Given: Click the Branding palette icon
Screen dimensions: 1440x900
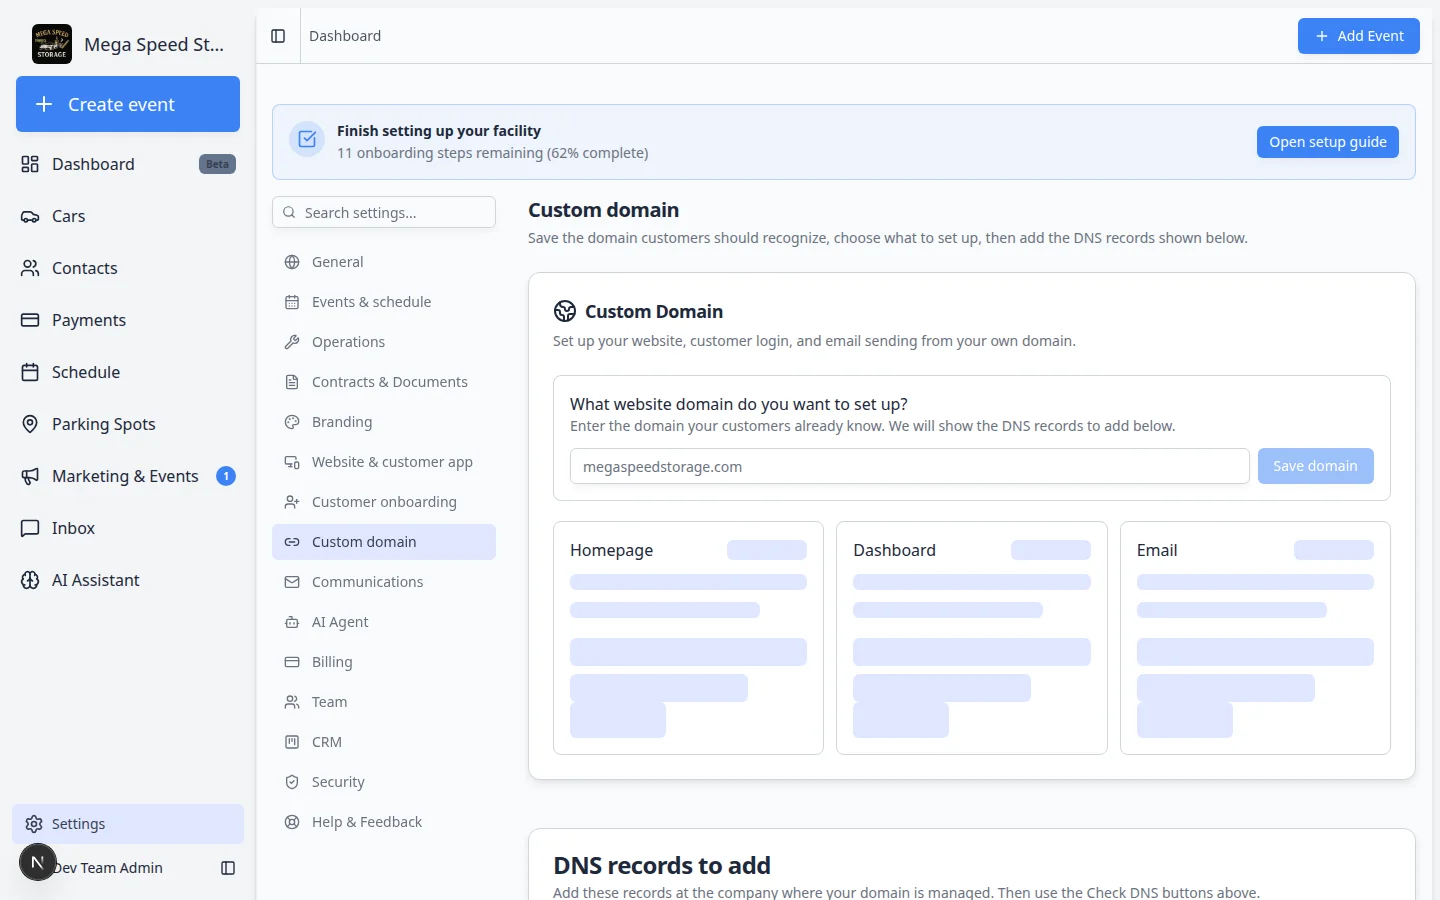Looking at the screenshot, I should [x=292, y=422].
